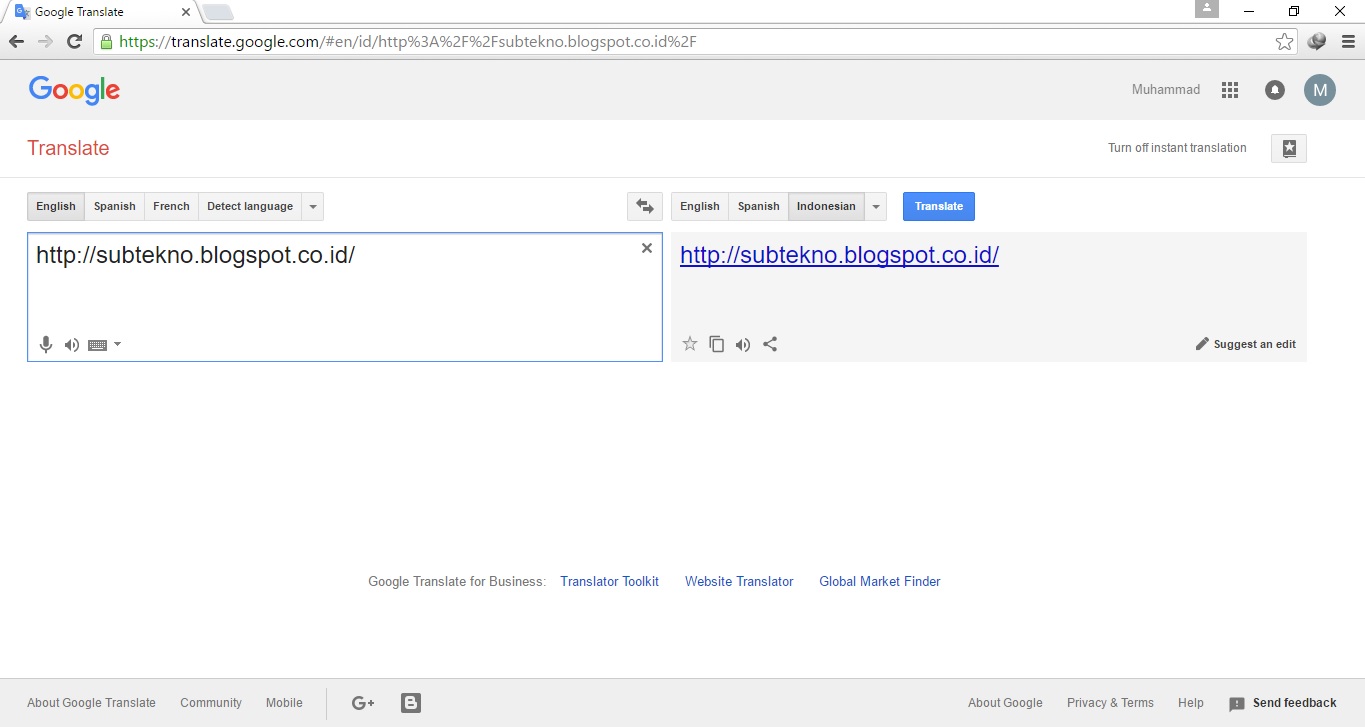Open a new browser tab
Image resolution: width=1365 pixels, height=727 pixels.
(218, 12)
